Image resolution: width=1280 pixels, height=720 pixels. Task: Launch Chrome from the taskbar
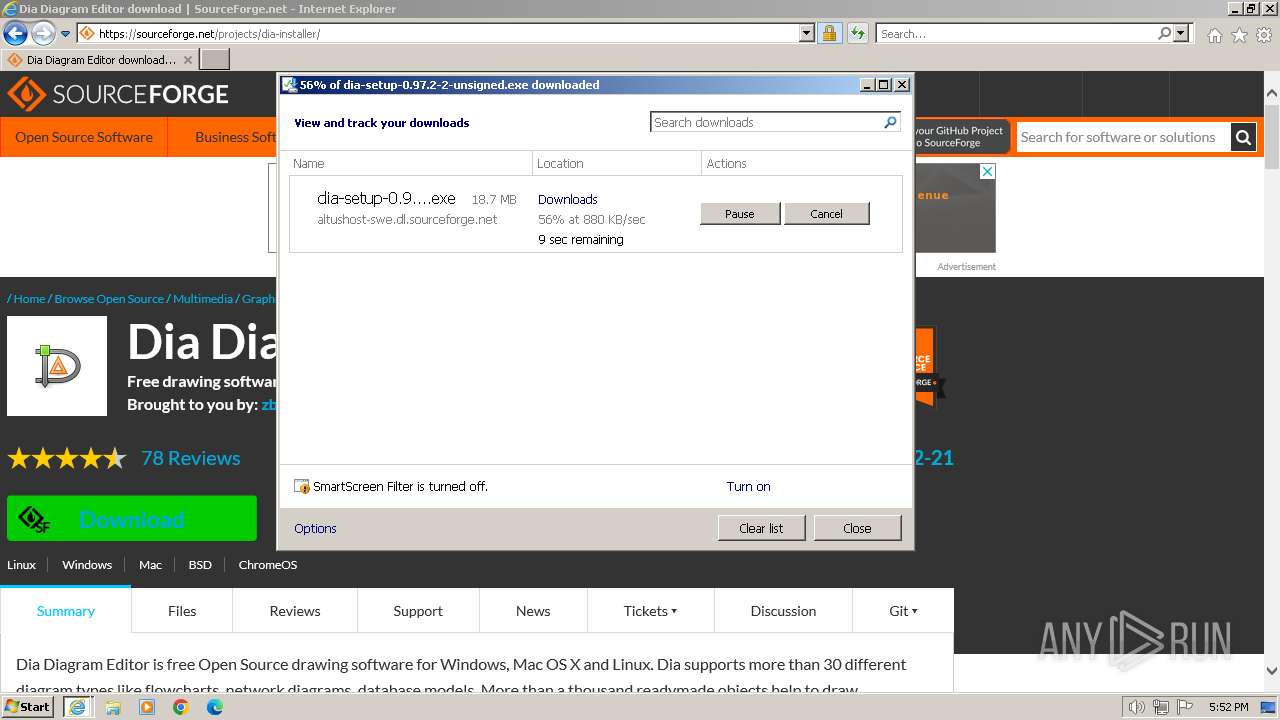pos(181,707)
